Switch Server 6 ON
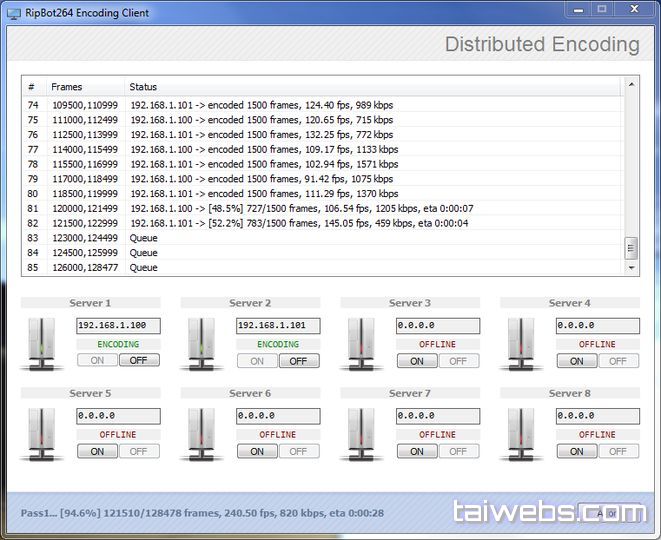The image size is (661, 540). (257, 451)
